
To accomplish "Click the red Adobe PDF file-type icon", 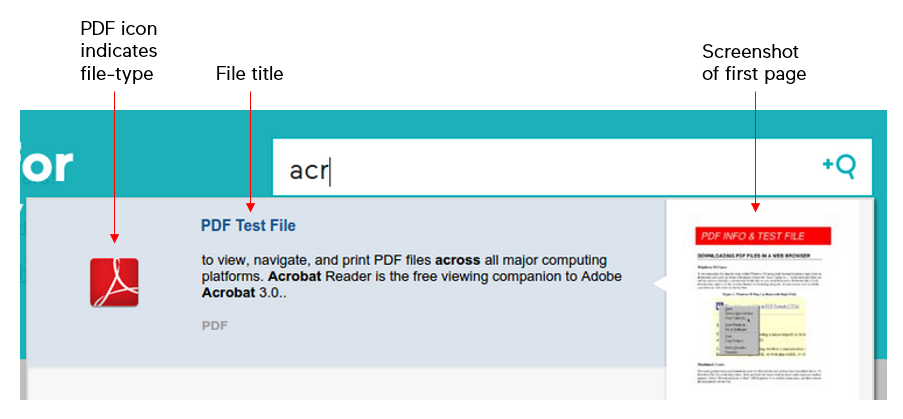I will 114,282.
